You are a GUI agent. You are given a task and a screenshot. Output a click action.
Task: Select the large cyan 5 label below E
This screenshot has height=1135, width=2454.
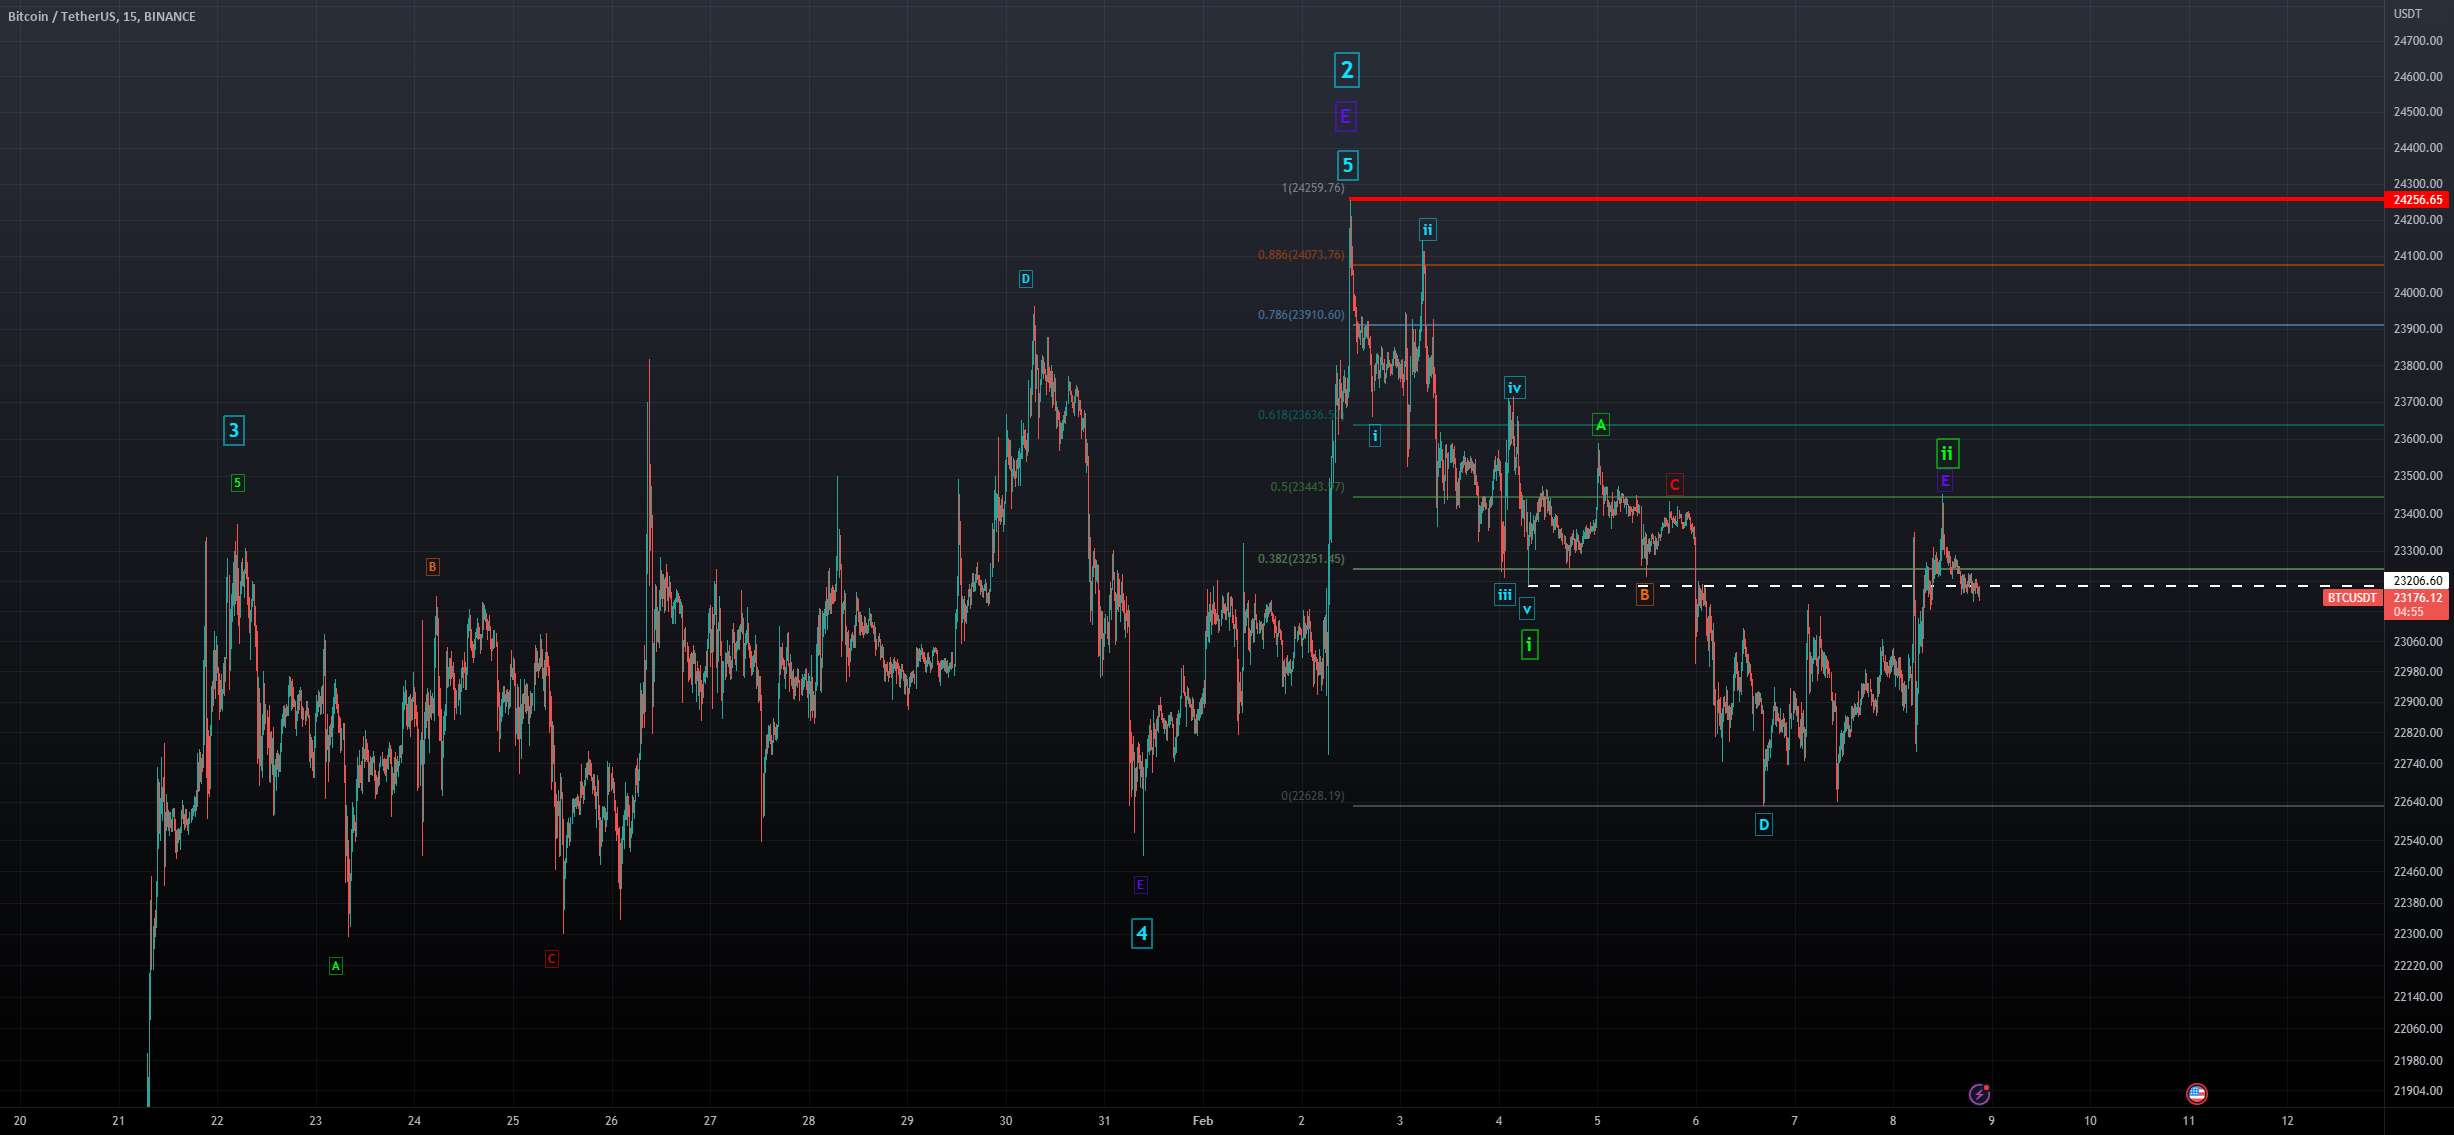(1348, 166)
